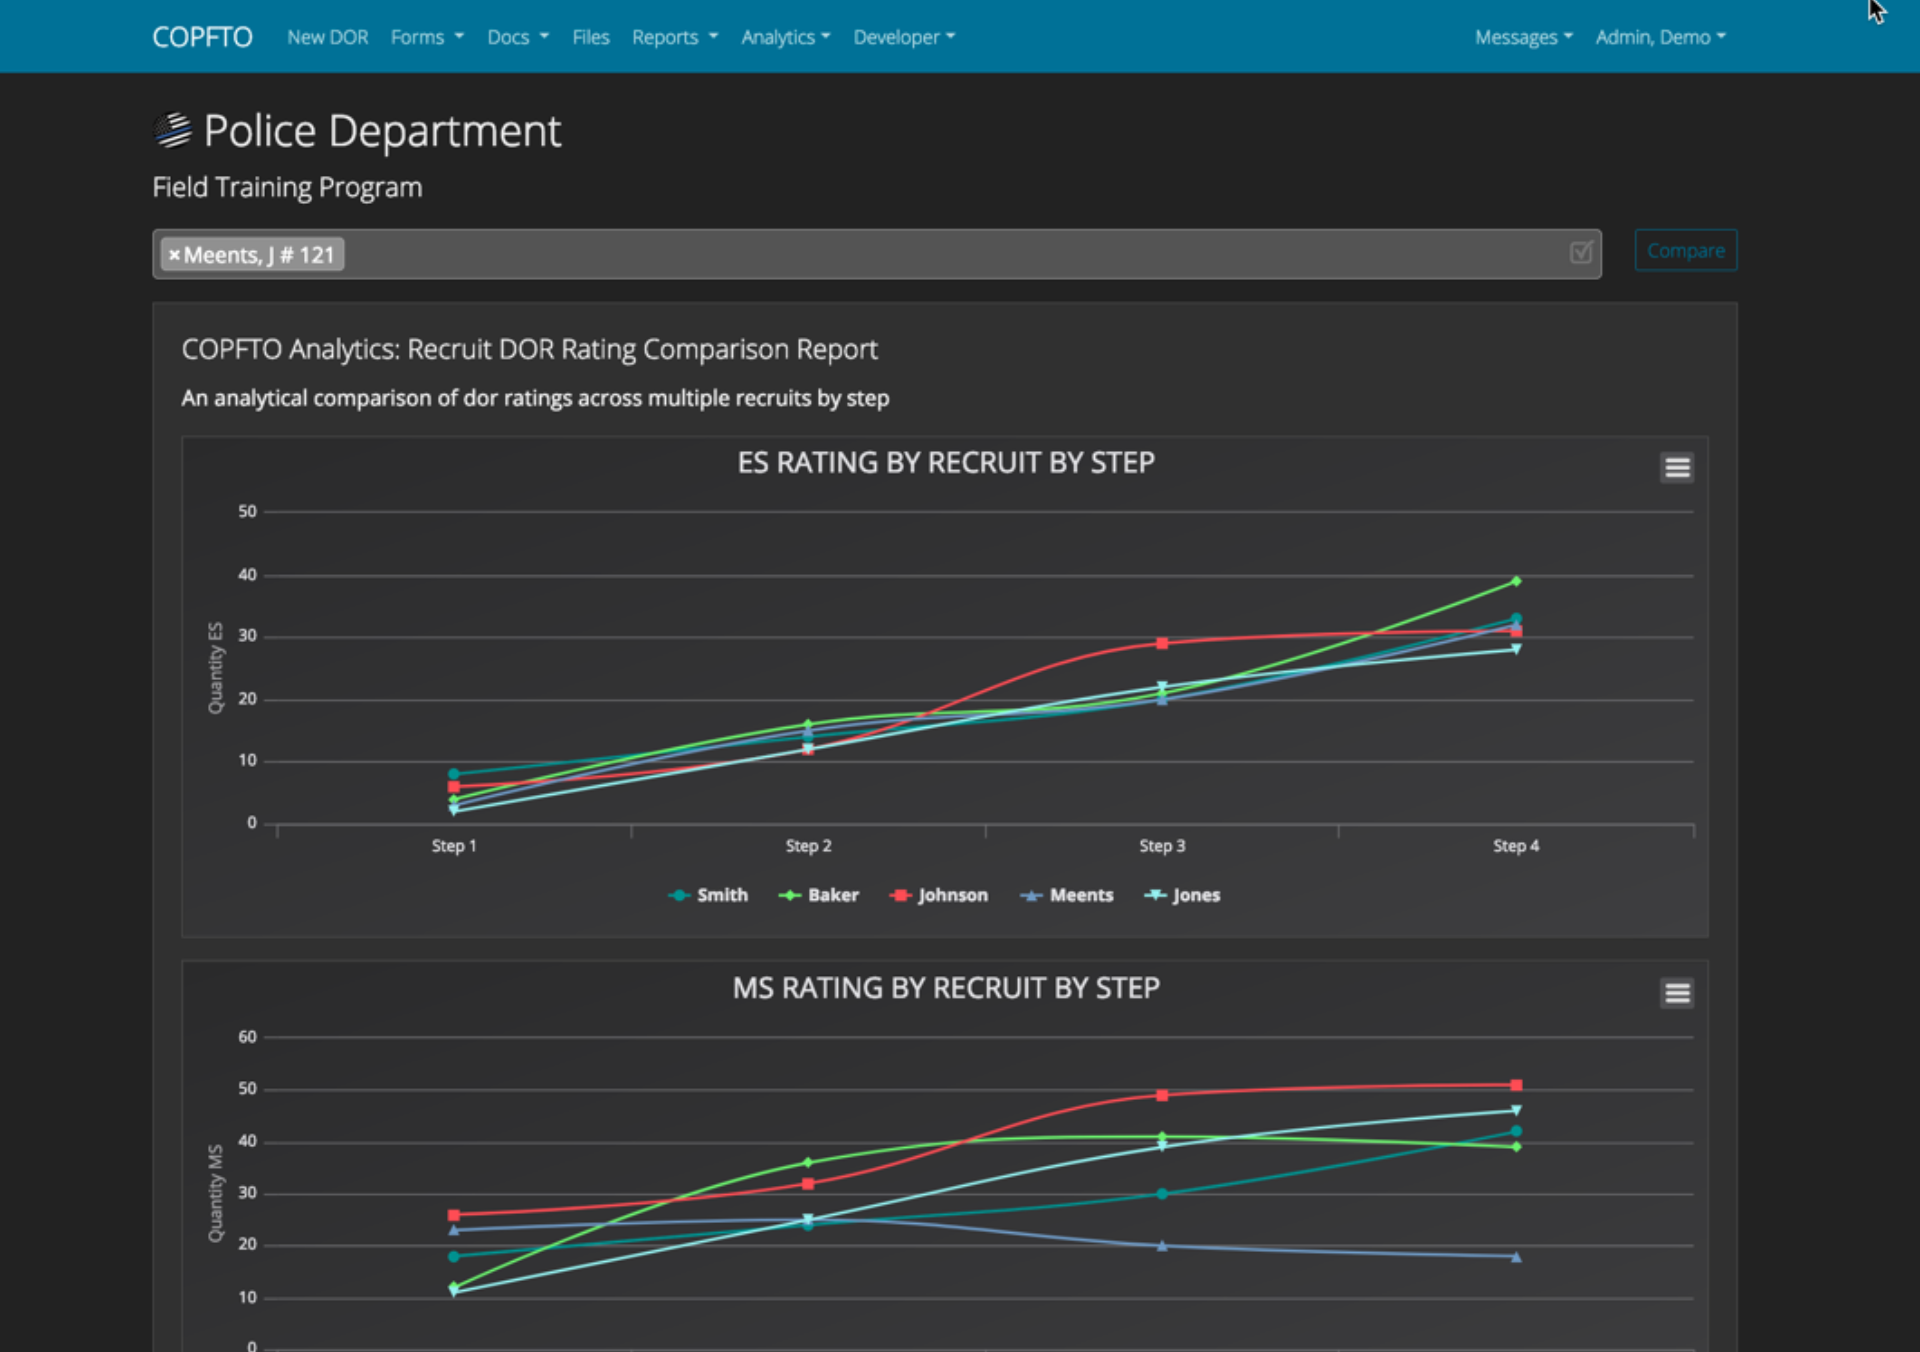Viewport: 1920px width, 1352px height.
Task: Click the 'Police Department' heading
Action: coord(382,131)
